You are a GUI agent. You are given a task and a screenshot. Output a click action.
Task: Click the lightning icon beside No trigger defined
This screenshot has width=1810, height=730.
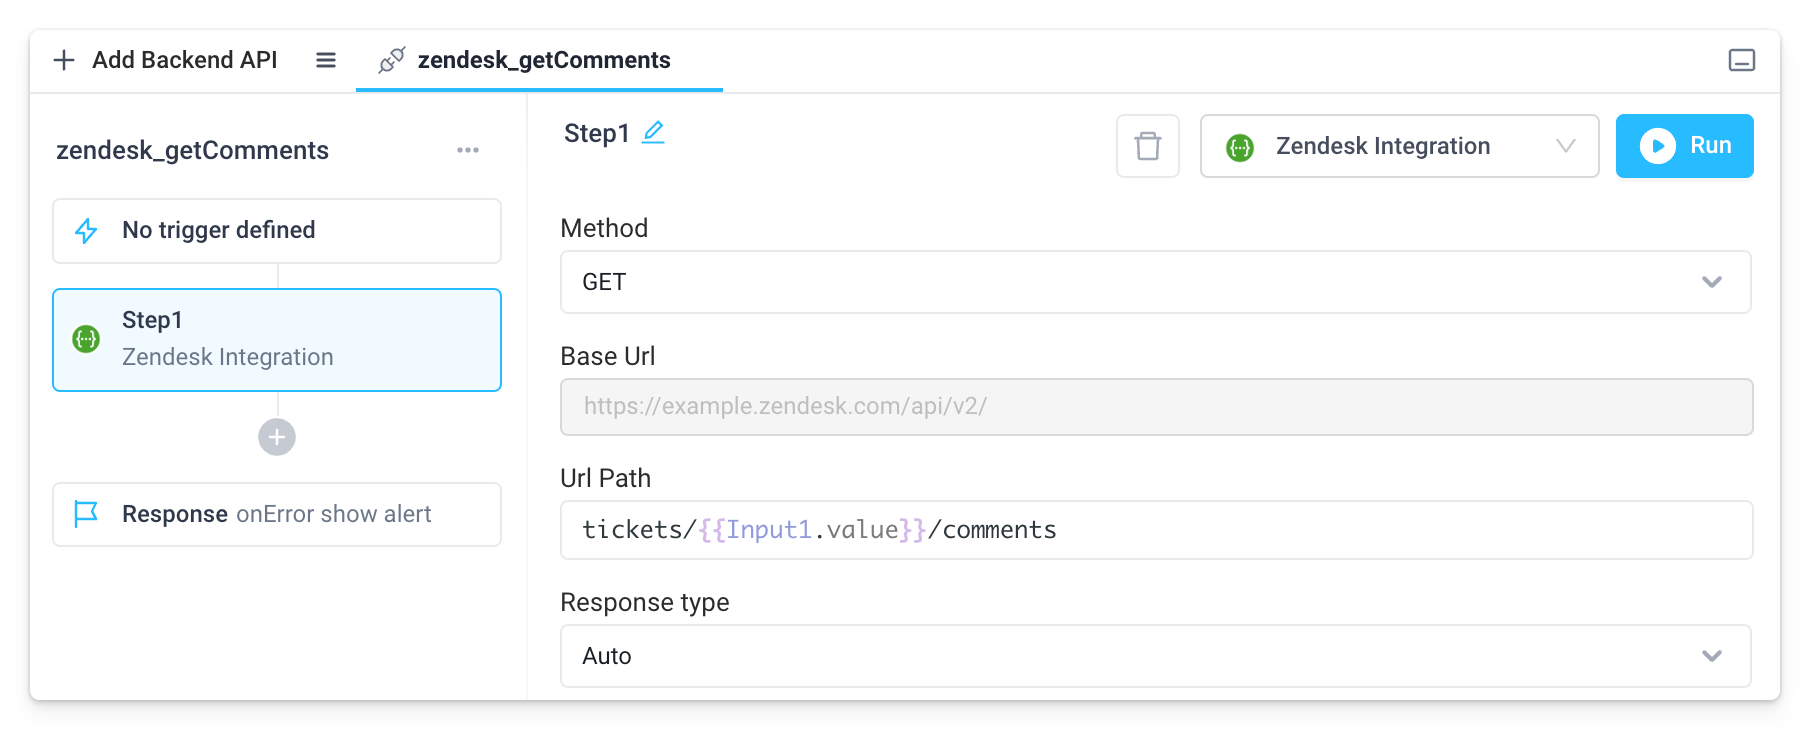[x=87, y=230]
